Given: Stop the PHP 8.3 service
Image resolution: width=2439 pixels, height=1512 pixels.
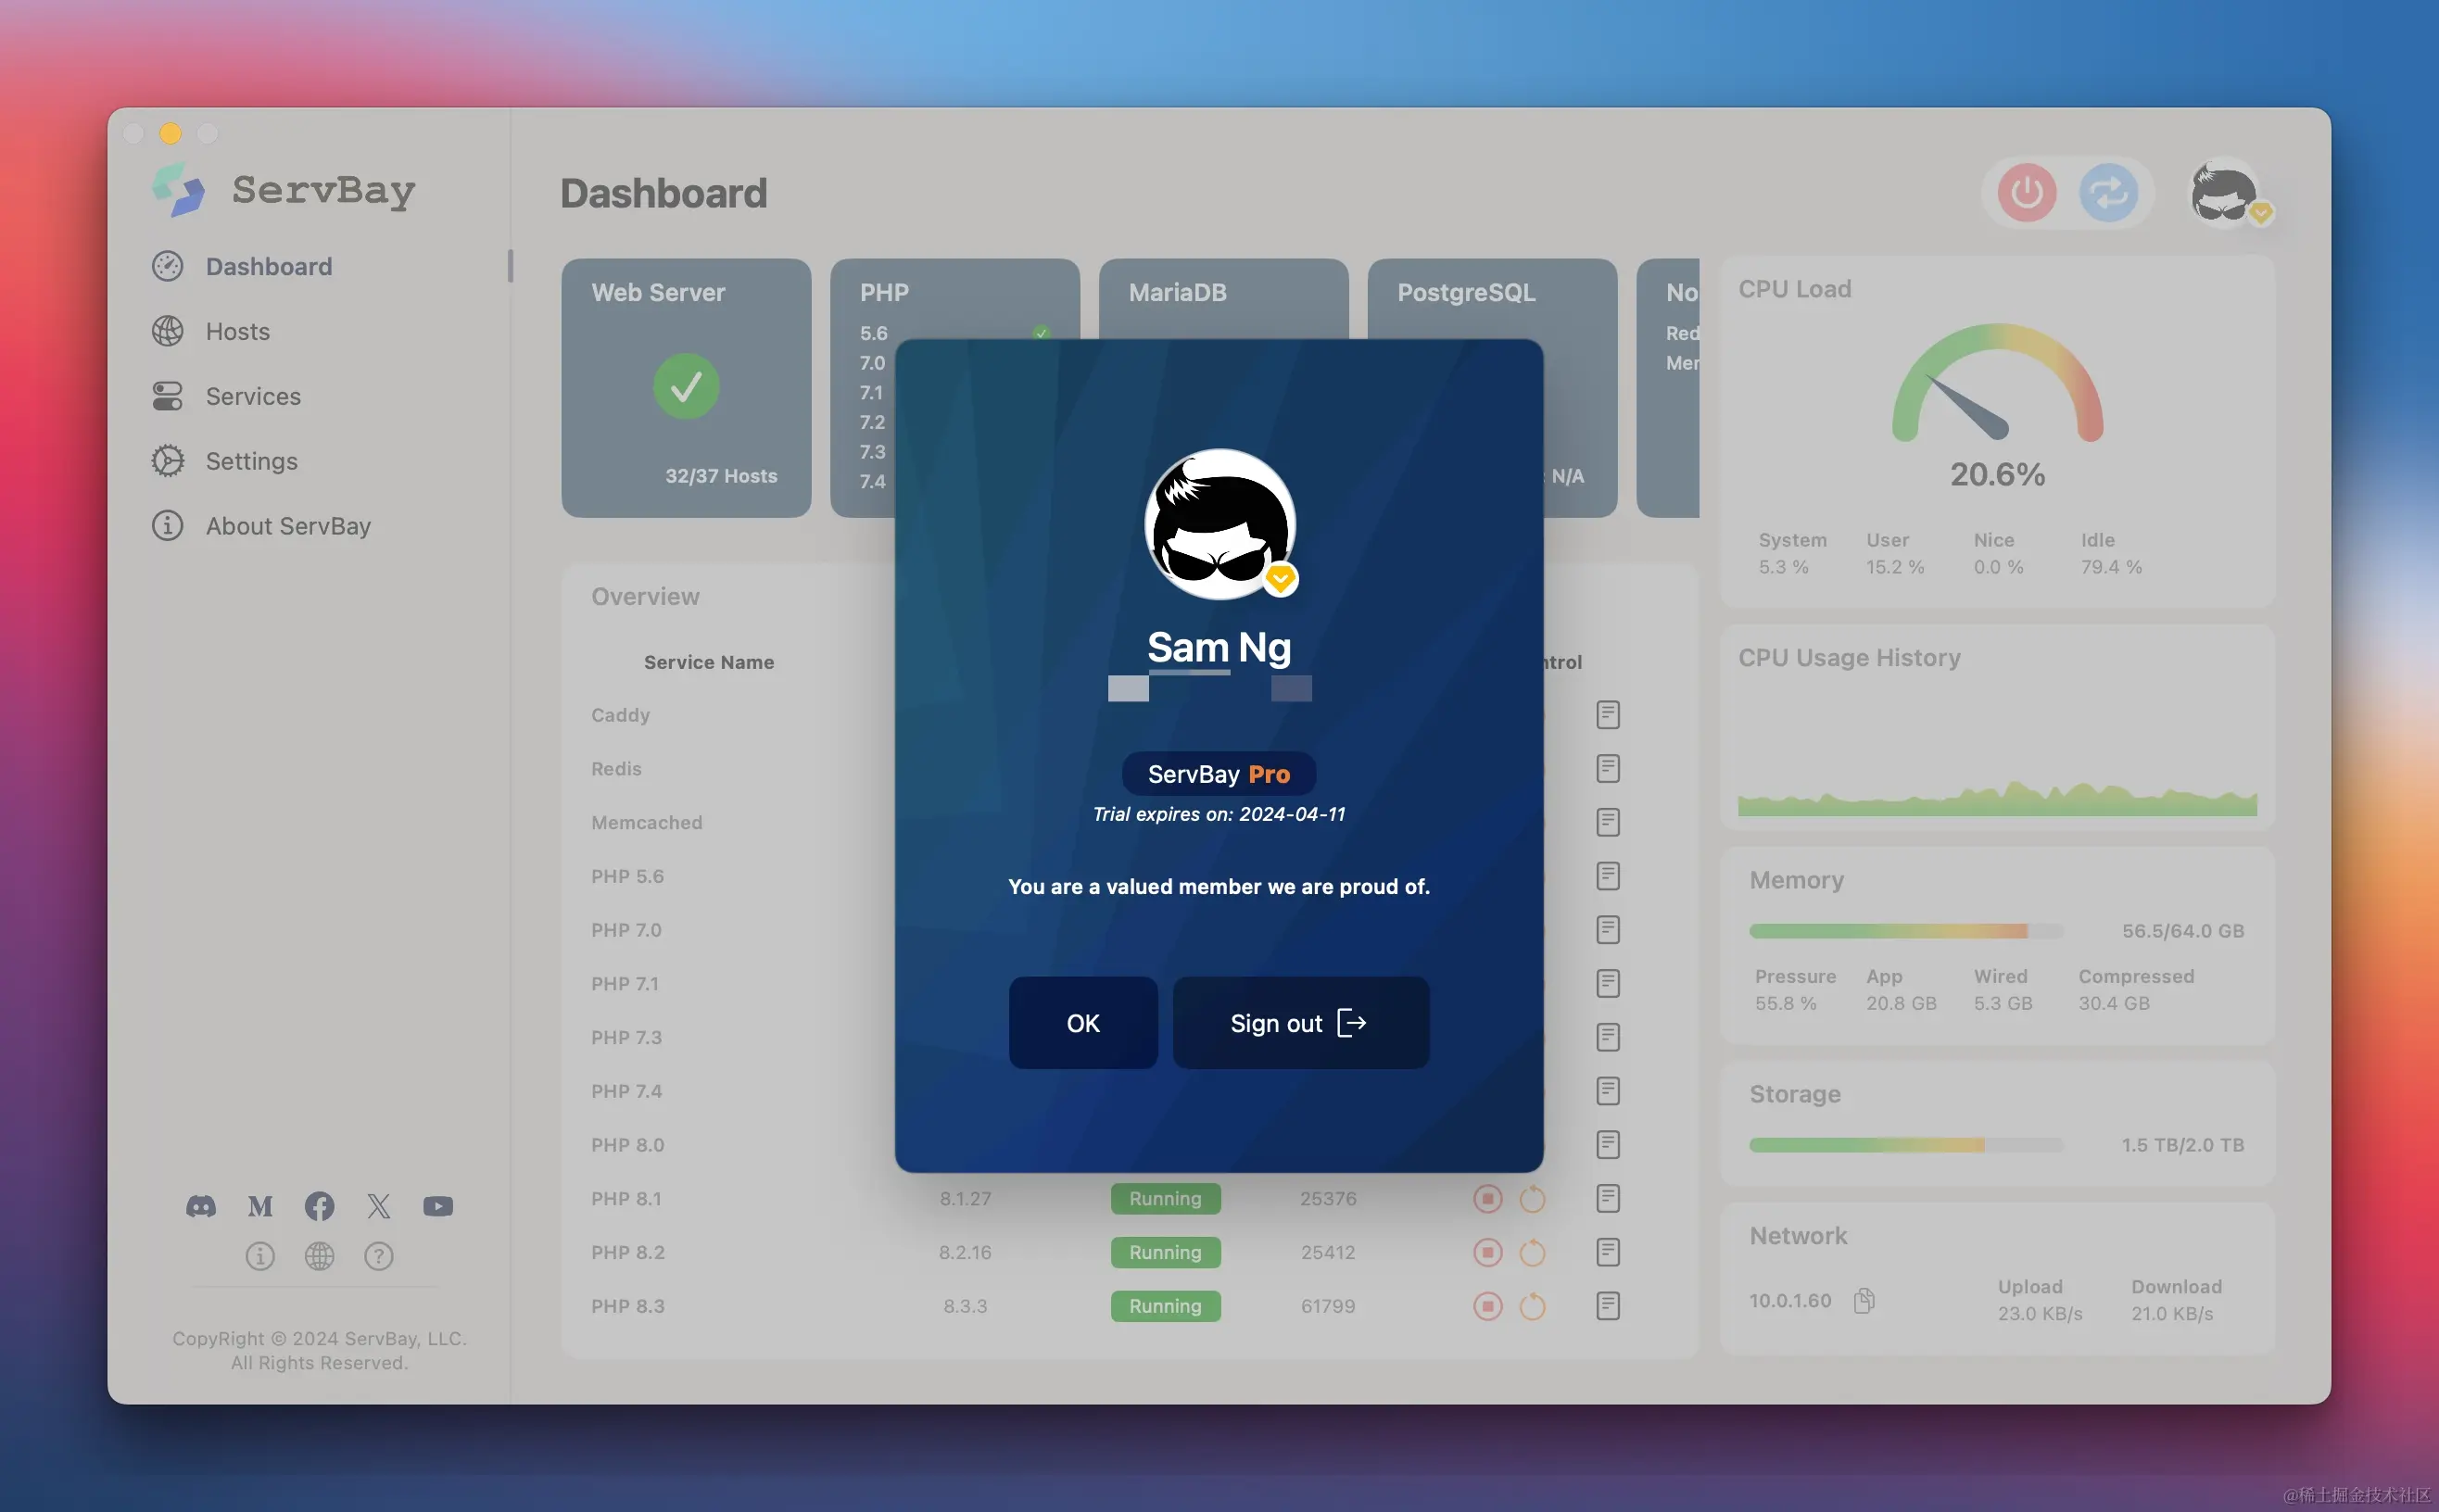Looking at the screenshot, I should 1487,1306.
